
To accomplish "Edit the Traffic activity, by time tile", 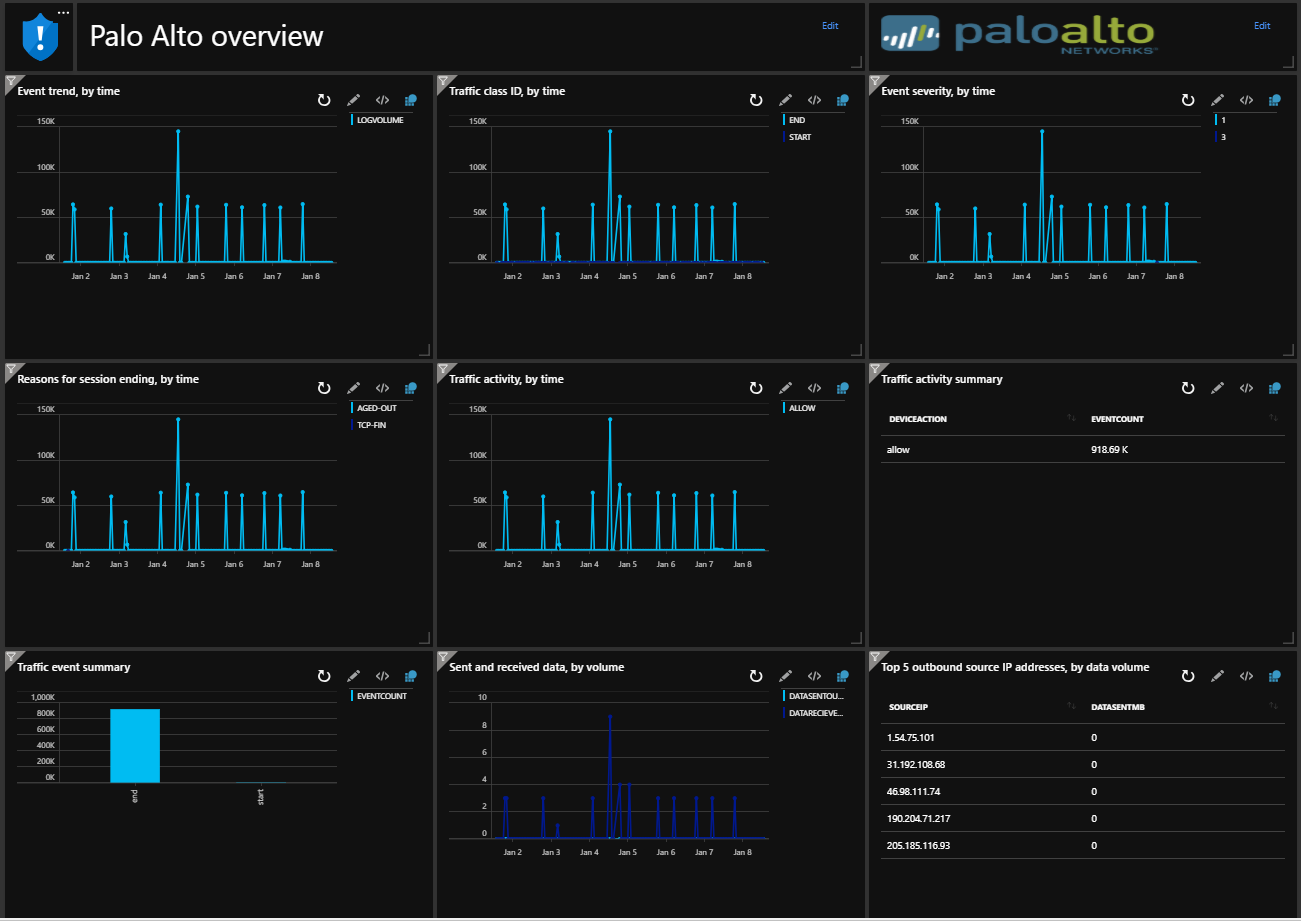I will (785, 388).
